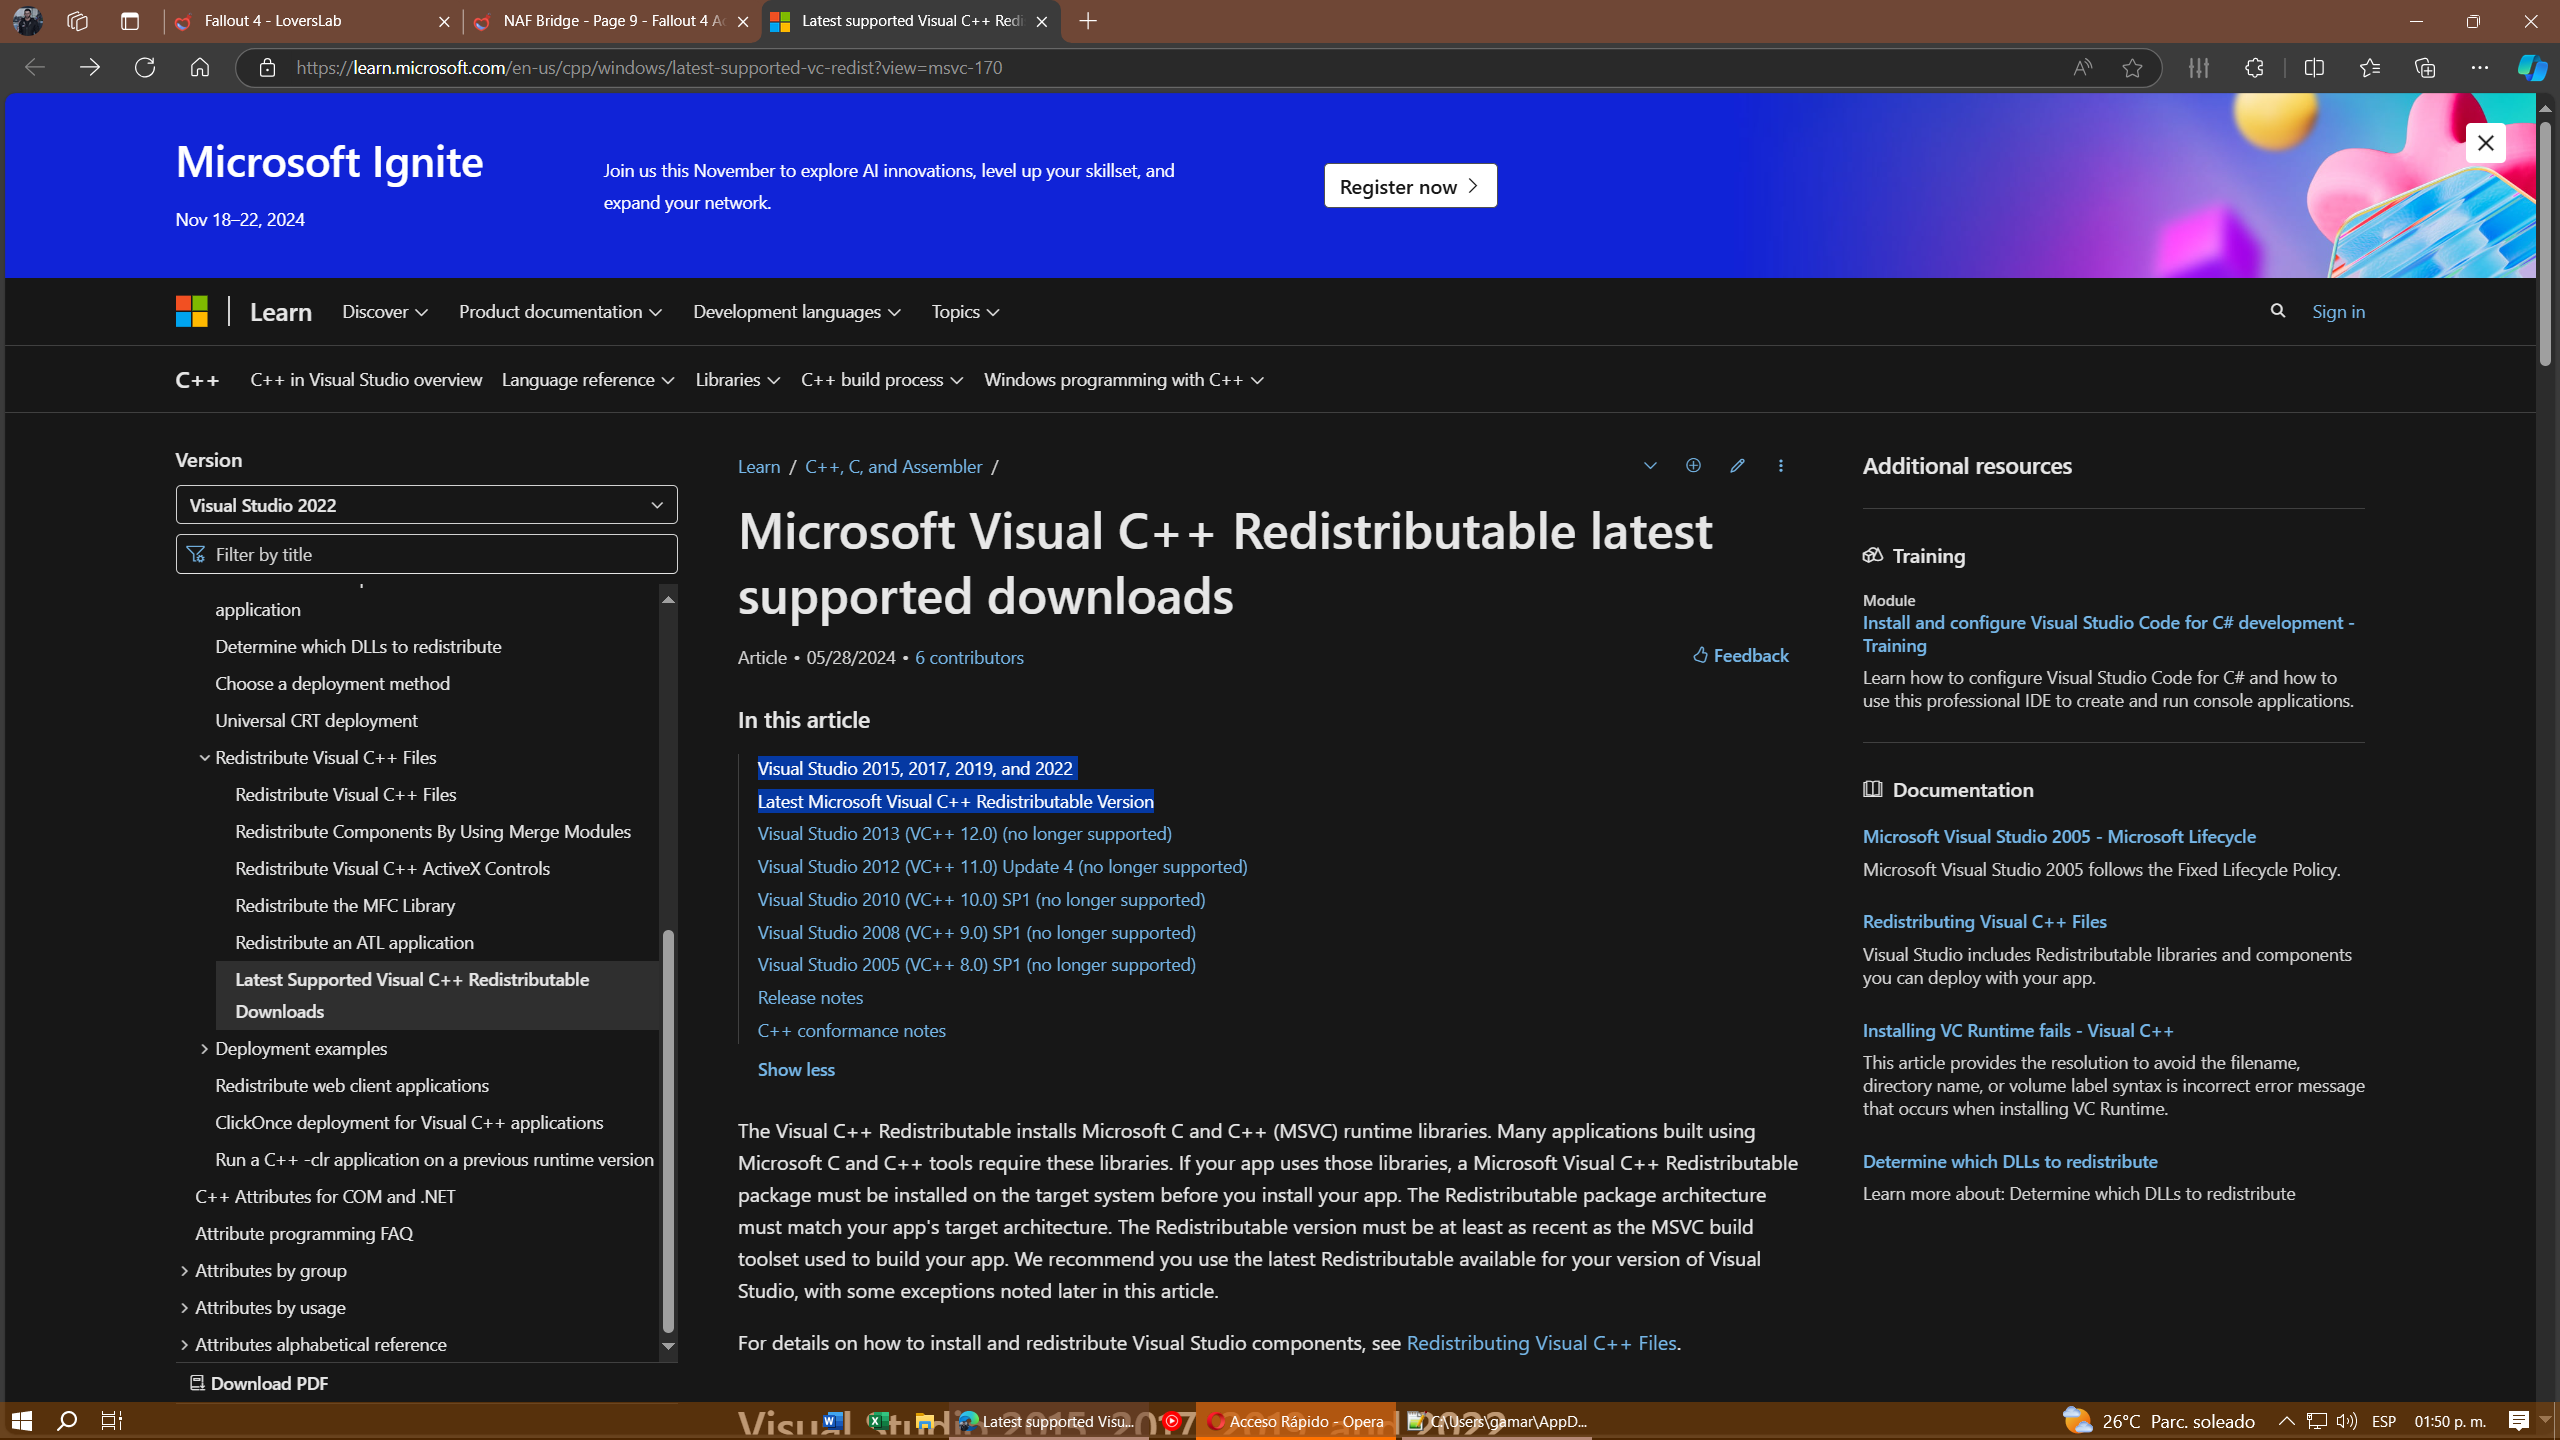Add this page to favorites star
2560x1440 pixels.
(2132, 68)
